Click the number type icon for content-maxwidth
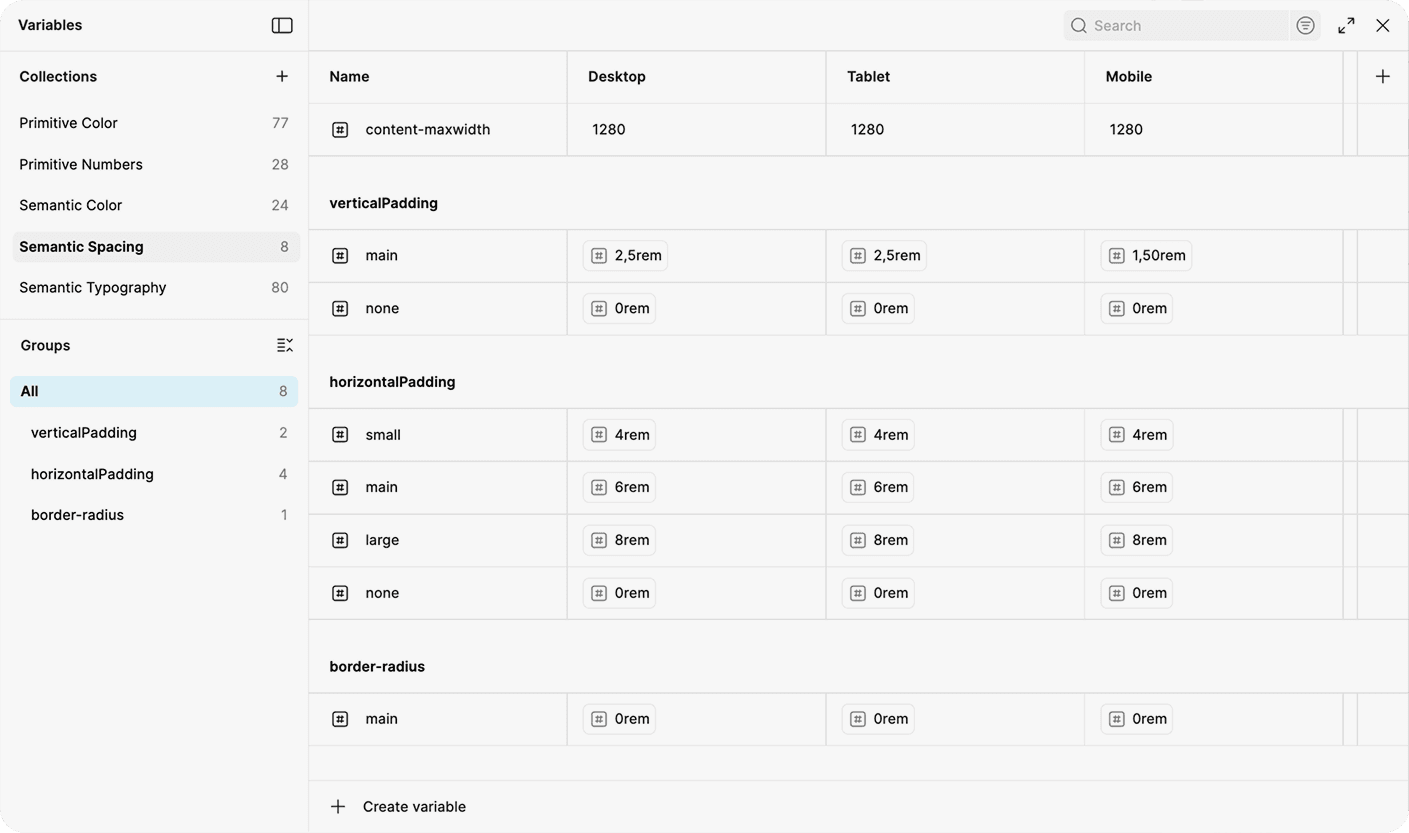Screen dimensions: 1409x833 340,129
